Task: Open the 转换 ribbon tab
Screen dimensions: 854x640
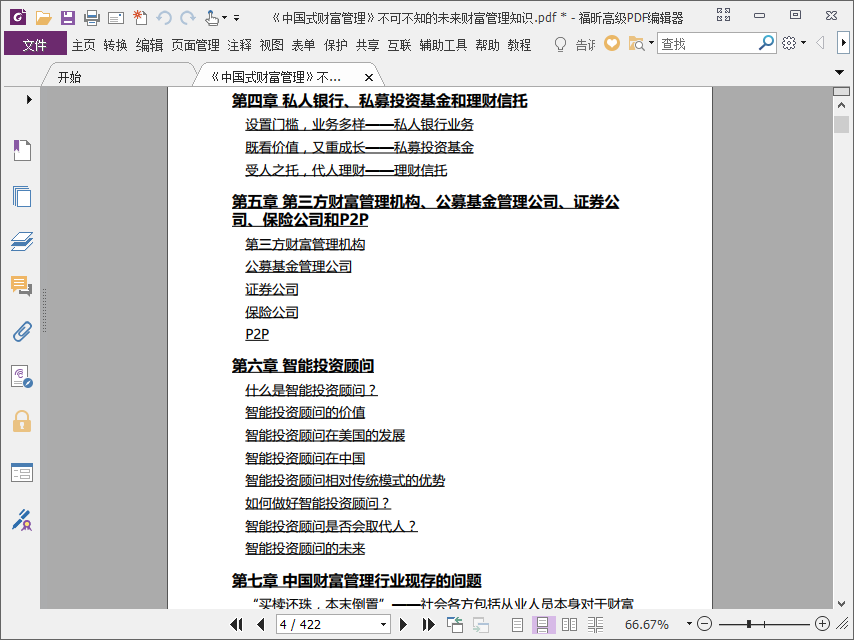Action: tap(115, 45)
